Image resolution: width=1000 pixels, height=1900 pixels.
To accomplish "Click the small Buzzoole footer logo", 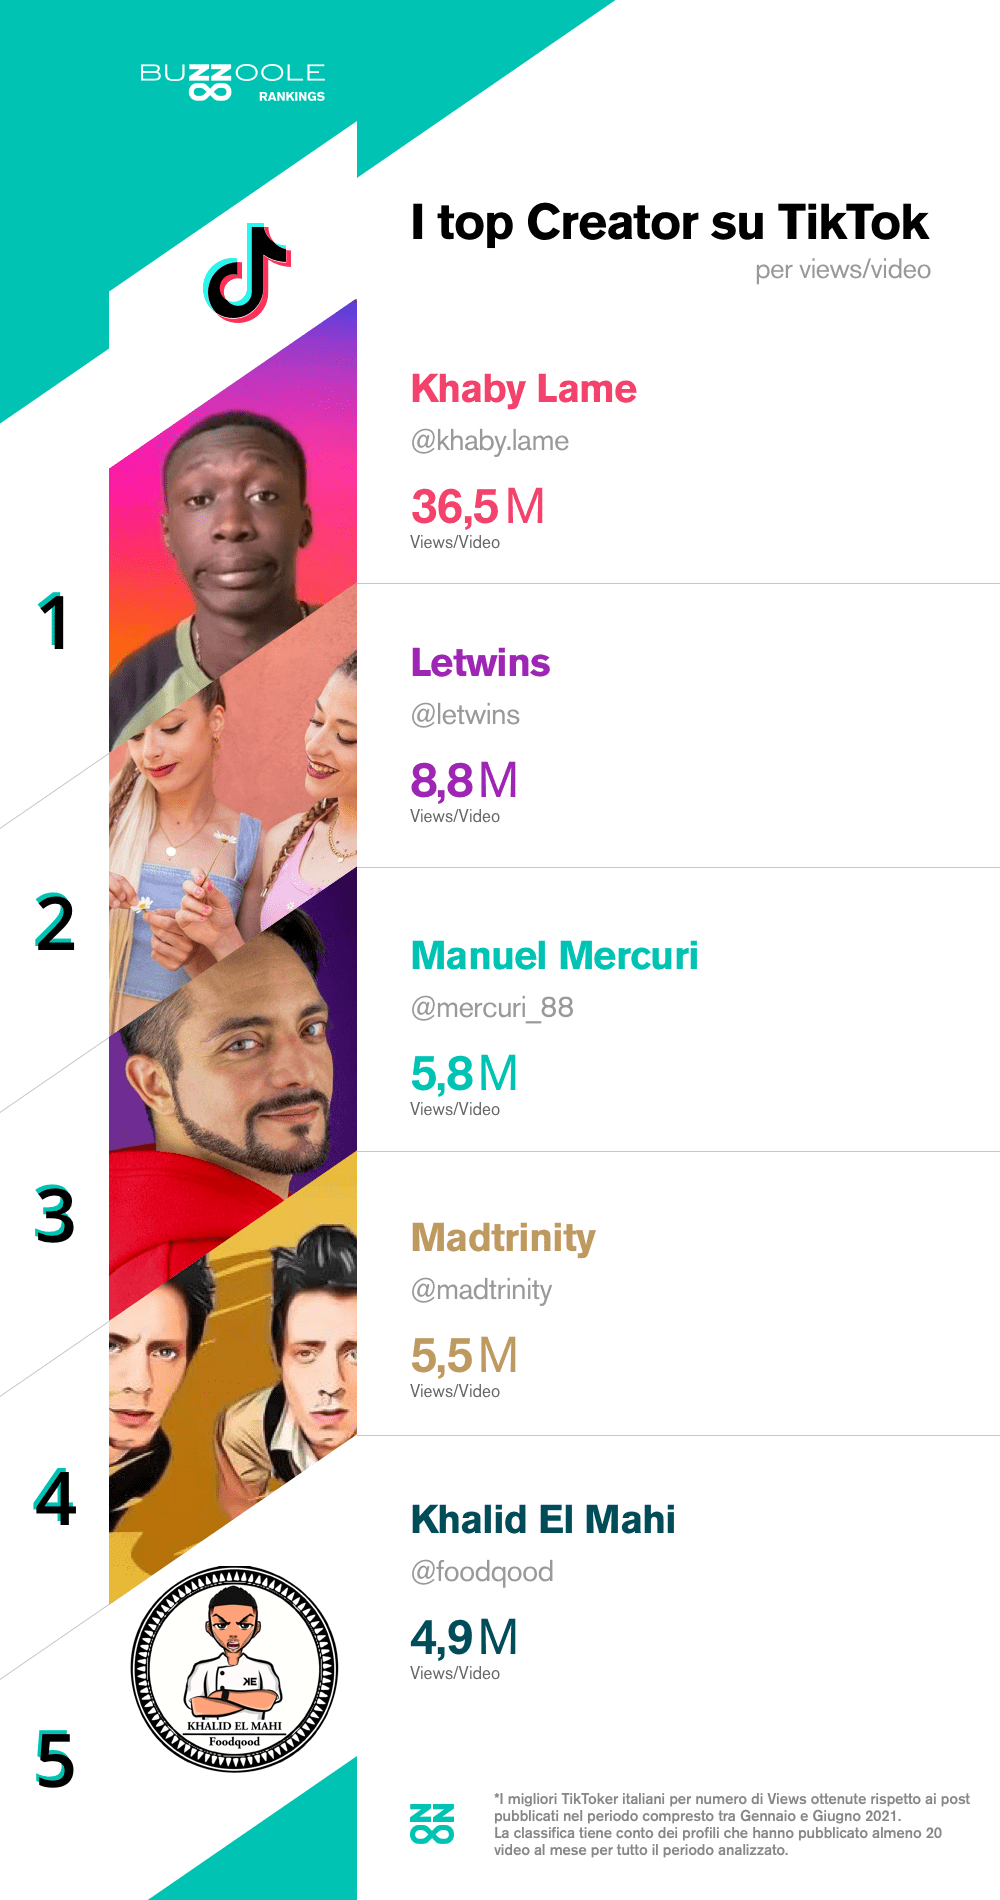I will [432, 1823].
